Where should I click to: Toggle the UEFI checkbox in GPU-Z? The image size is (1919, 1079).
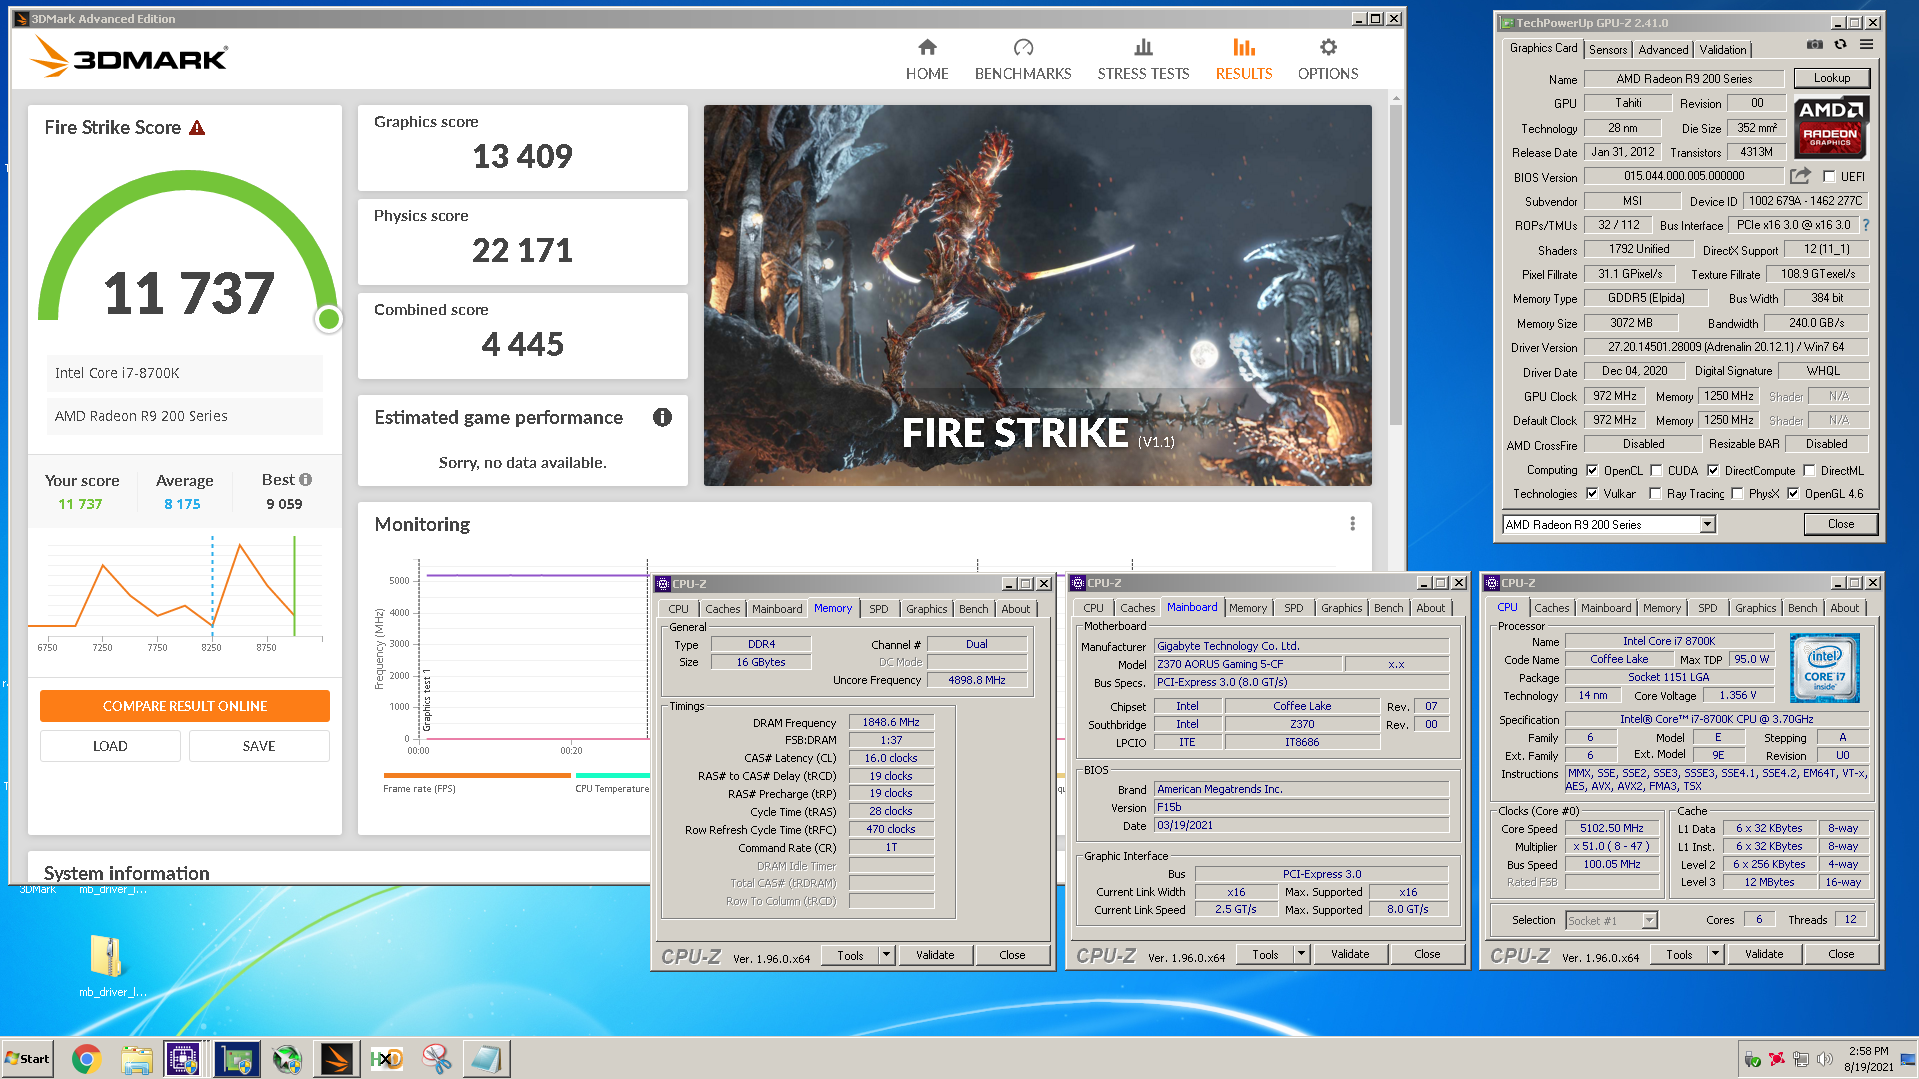pyautogui.click(x=1829, y=177)
